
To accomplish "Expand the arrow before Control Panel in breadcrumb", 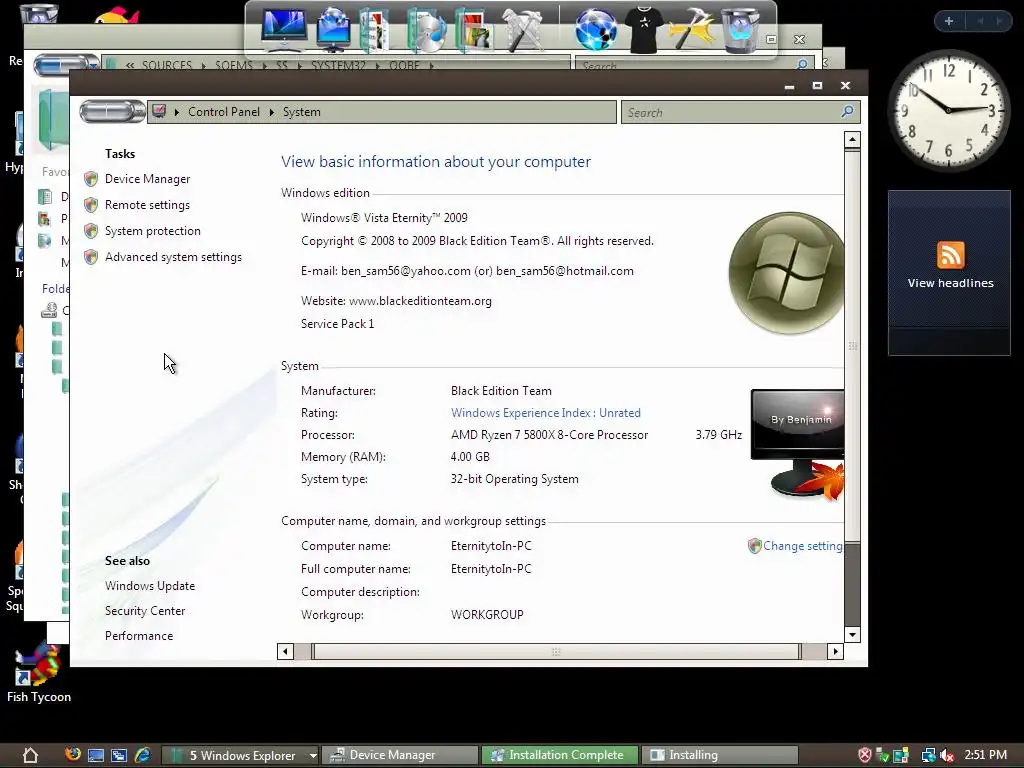I will 176,112.
